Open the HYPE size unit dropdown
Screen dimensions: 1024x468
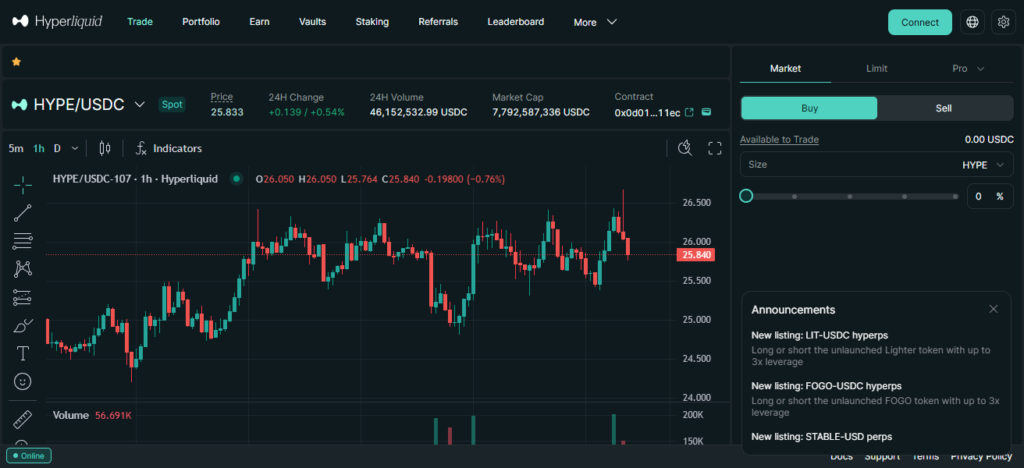[x=986, y=165]
